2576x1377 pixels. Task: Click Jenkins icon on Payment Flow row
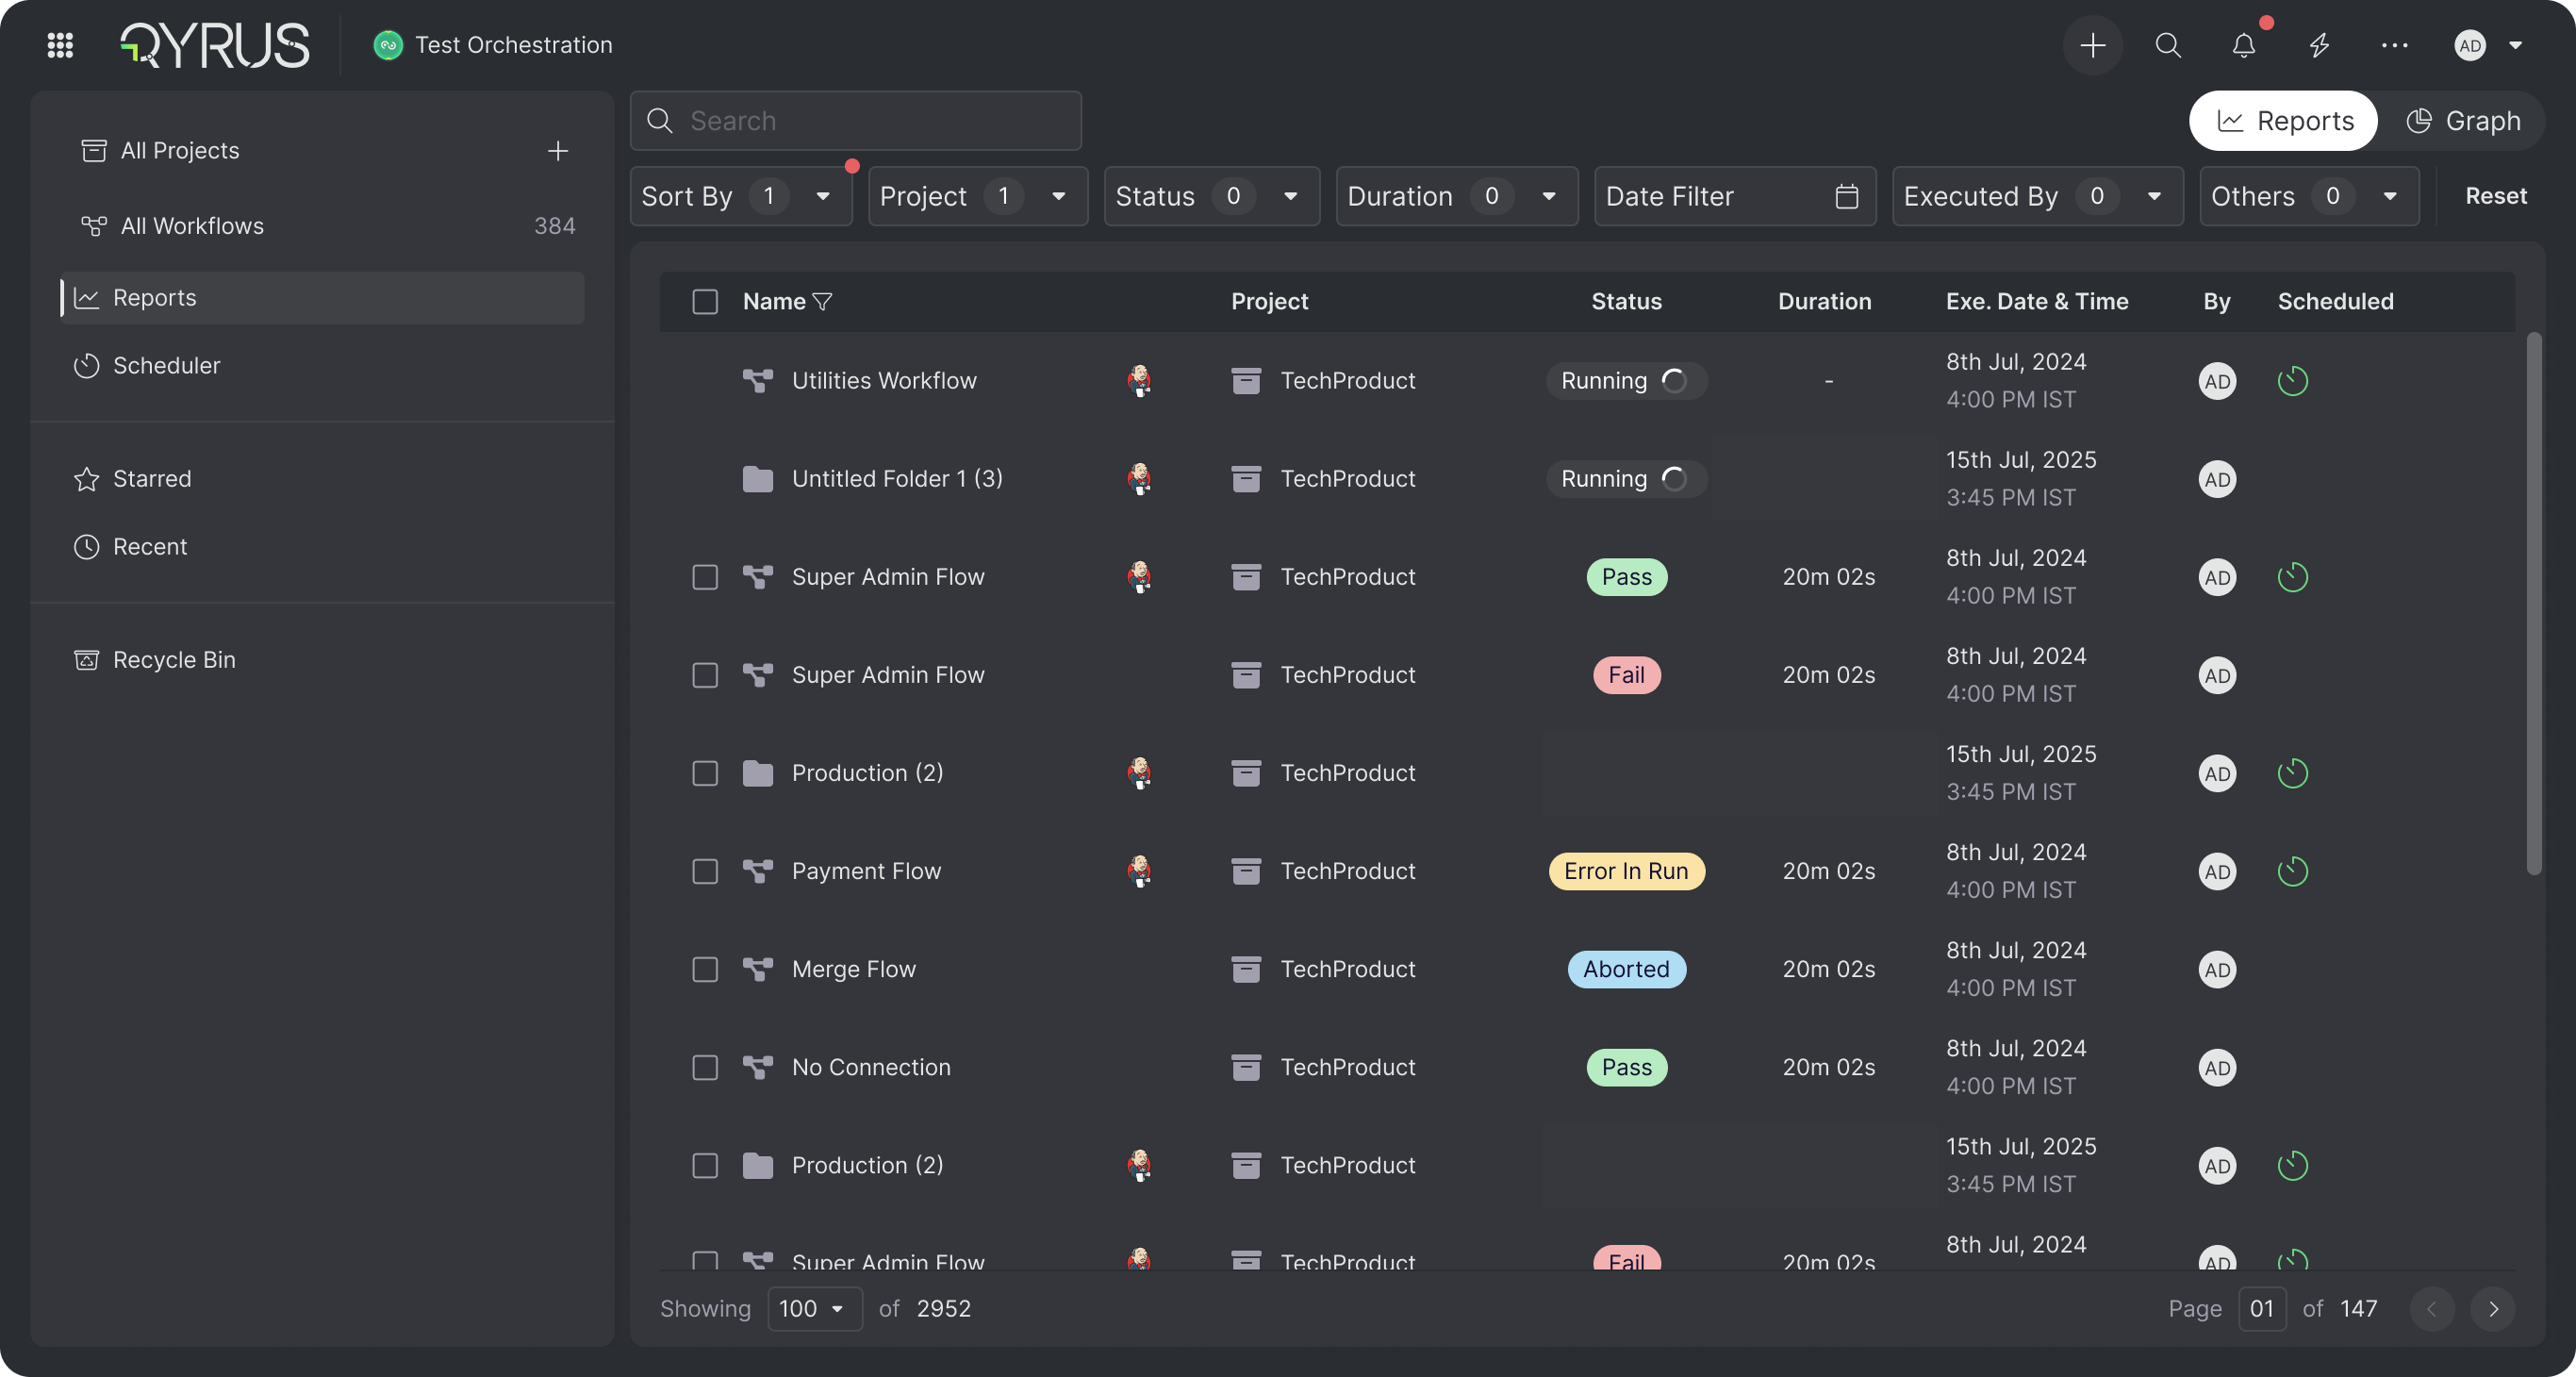(x=1139, y=871)
